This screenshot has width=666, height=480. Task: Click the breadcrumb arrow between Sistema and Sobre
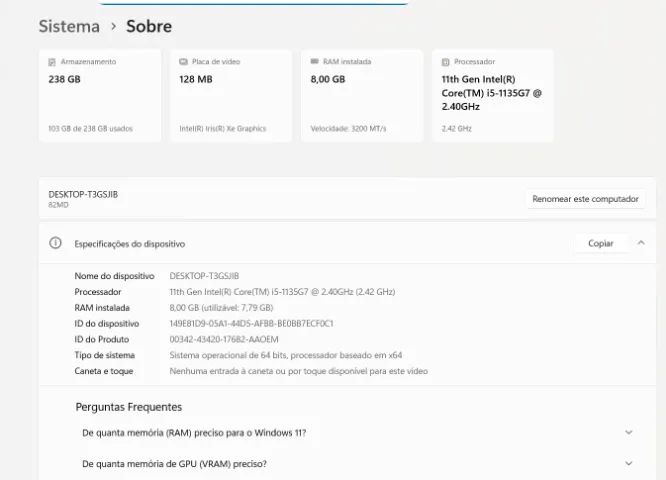pyautogui.click(x=113, y=27)
